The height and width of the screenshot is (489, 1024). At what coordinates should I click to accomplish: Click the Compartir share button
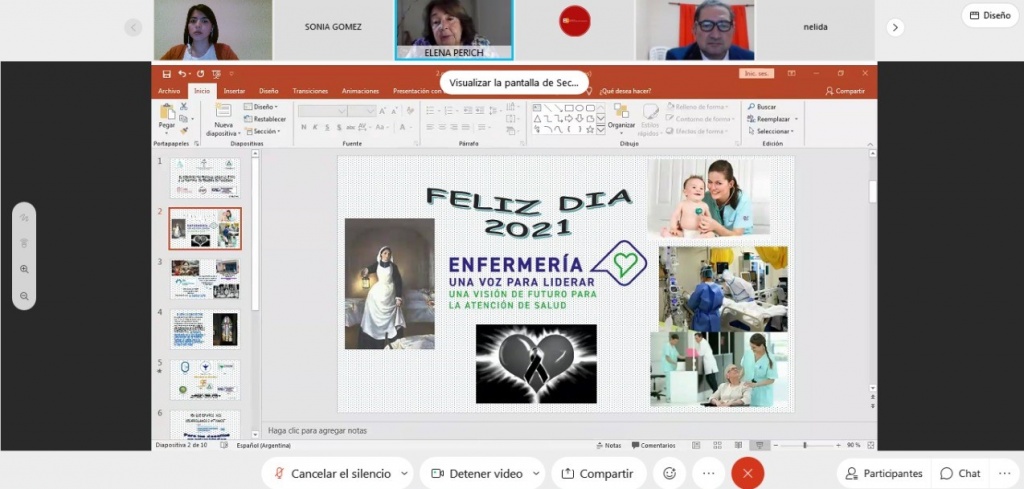click(x=599, y=473)
